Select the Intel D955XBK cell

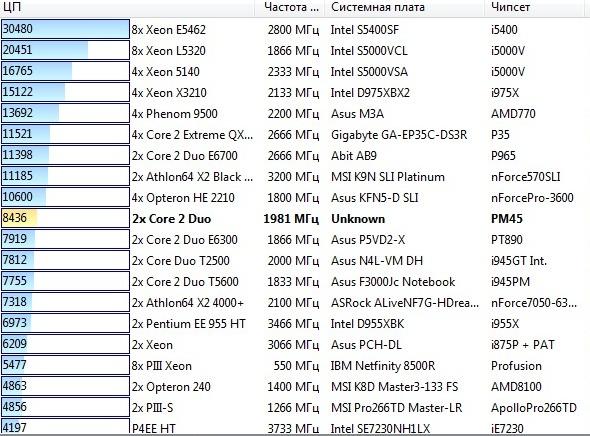click(x=368, y=324)
